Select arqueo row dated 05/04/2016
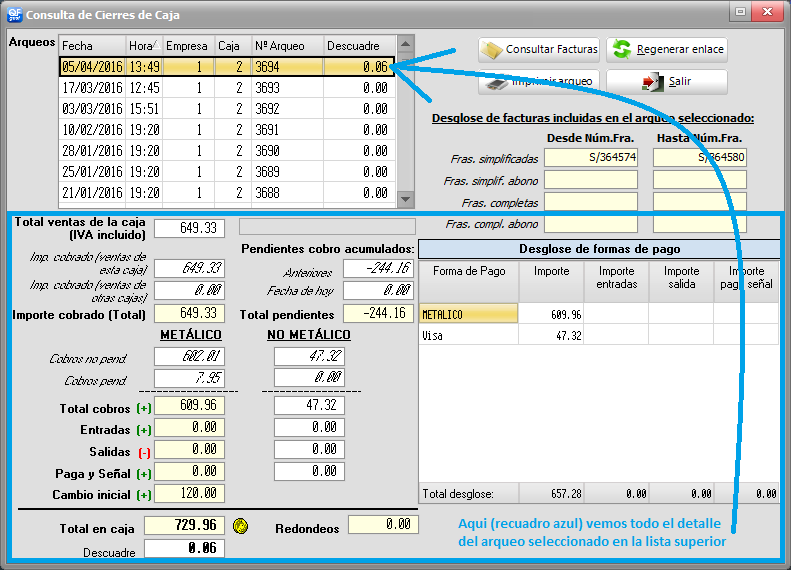 [227, 67]
